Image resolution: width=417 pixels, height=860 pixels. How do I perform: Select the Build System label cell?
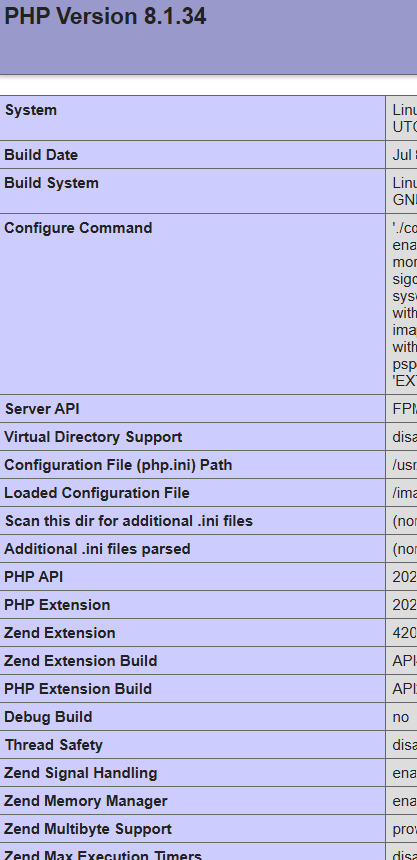coord(193,191)
